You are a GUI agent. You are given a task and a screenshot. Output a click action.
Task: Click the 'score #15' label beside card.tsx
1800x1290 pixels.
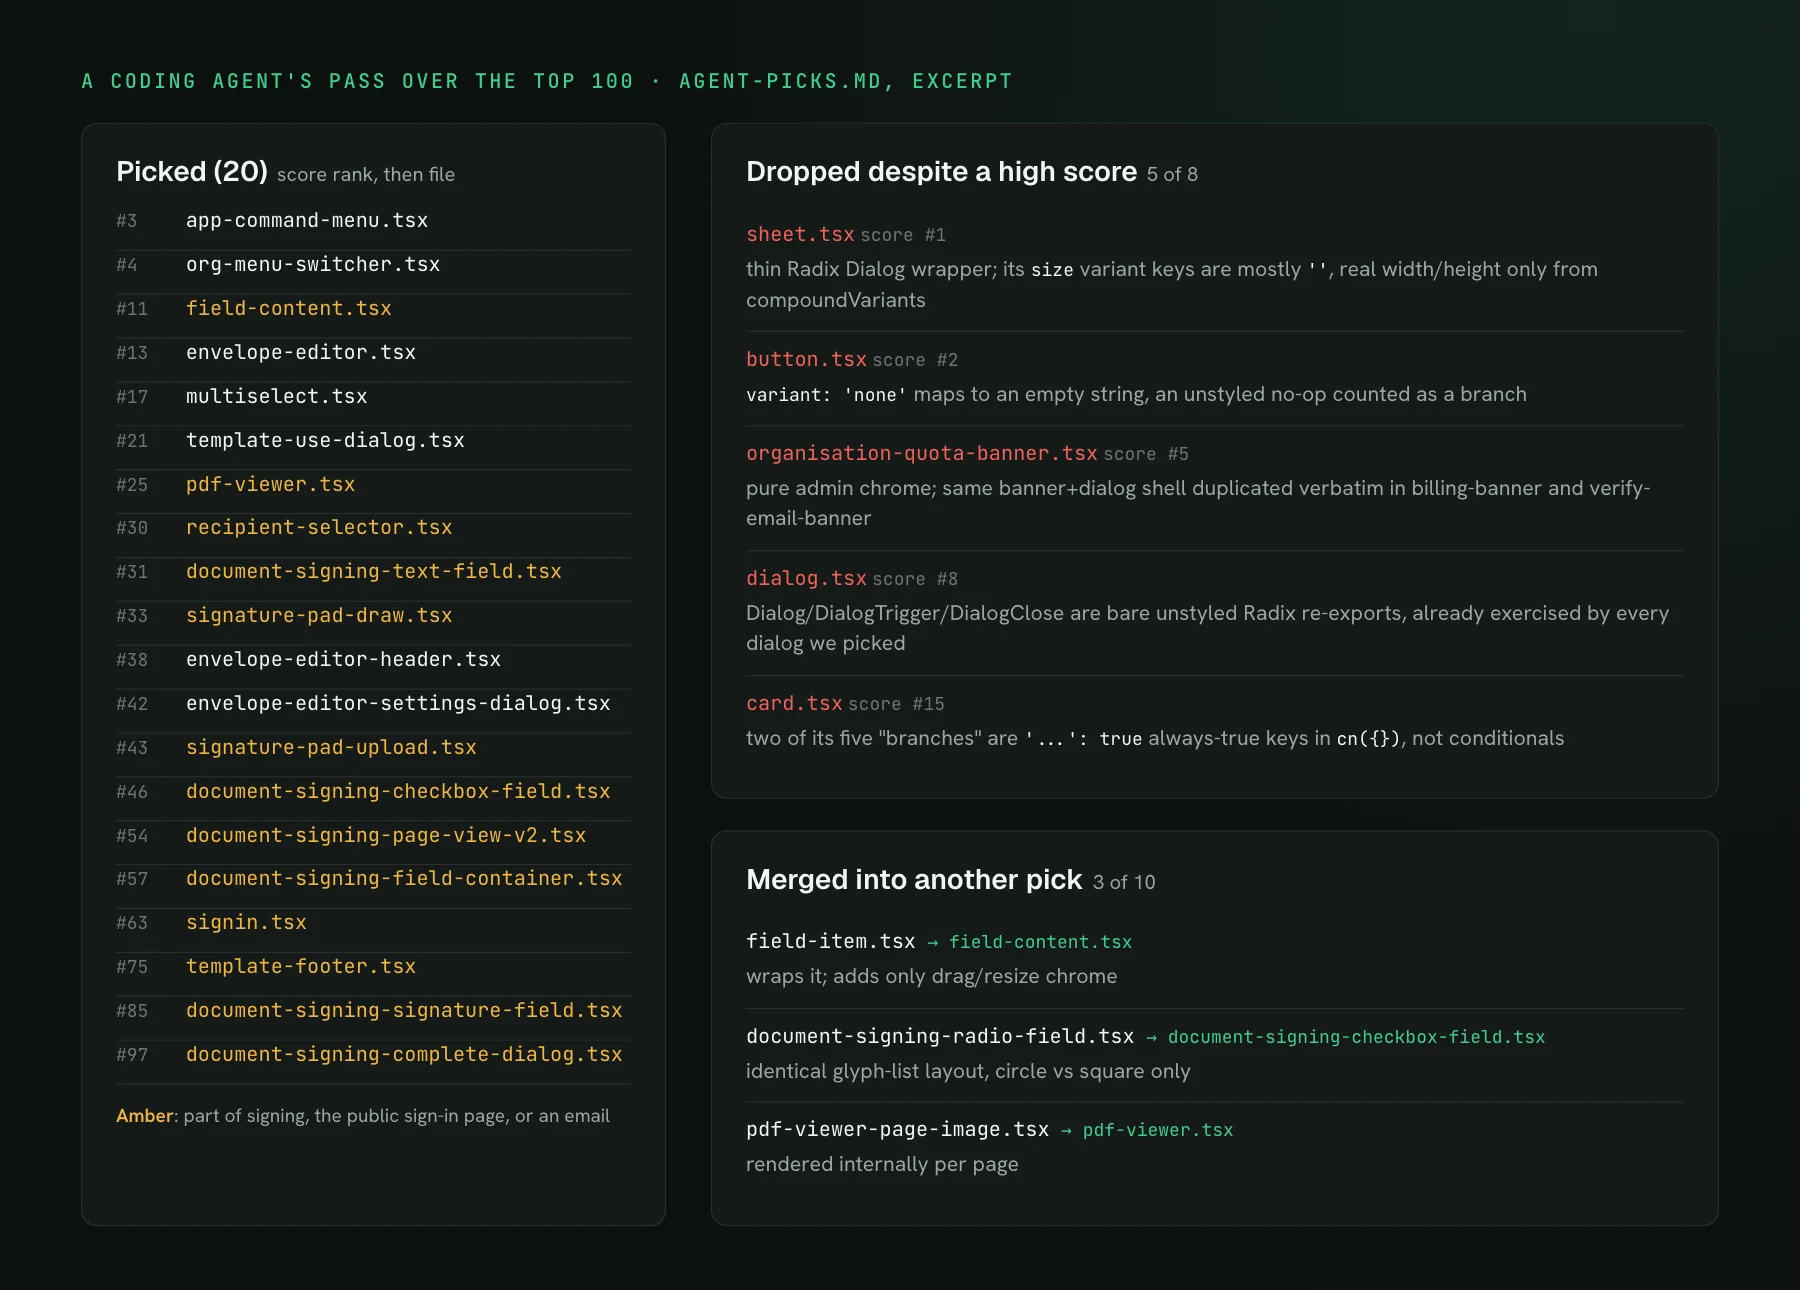point(896,705)
